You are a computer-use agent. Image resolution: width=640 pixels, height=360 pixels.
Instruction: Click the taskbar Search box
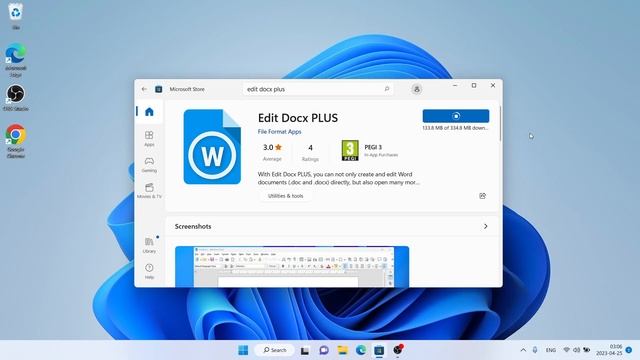(274, 350)
